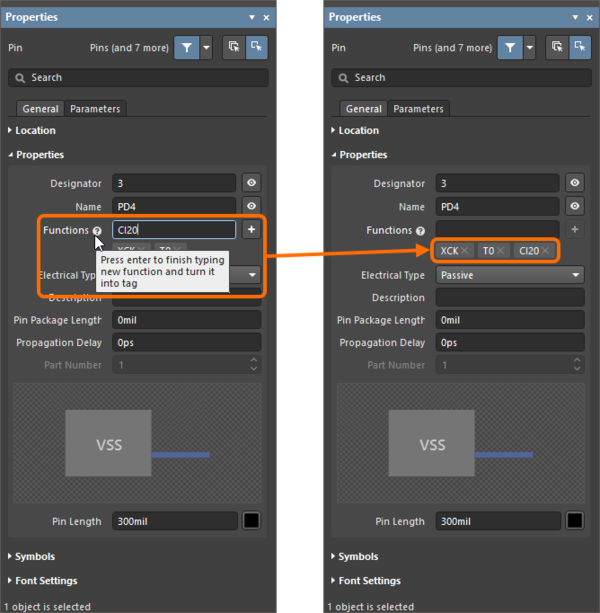Image resolution: width=600 pixels, height=613 pixels.
Task: Switch to Parameters tab in left panel
Action: tap(95, 109)
